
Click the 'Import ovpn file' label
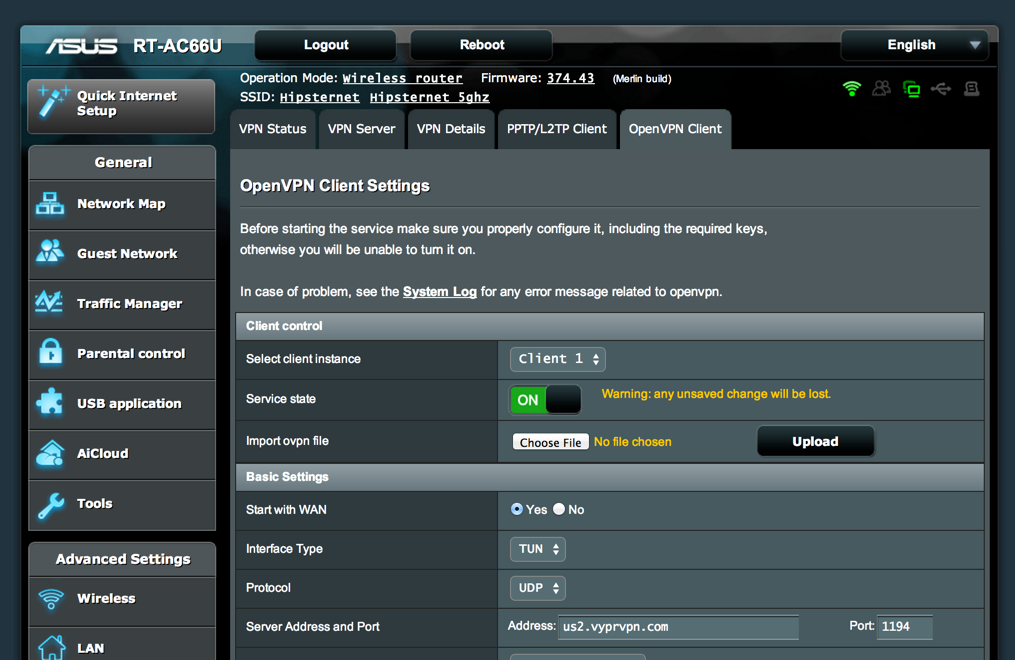tap(287, 441)
